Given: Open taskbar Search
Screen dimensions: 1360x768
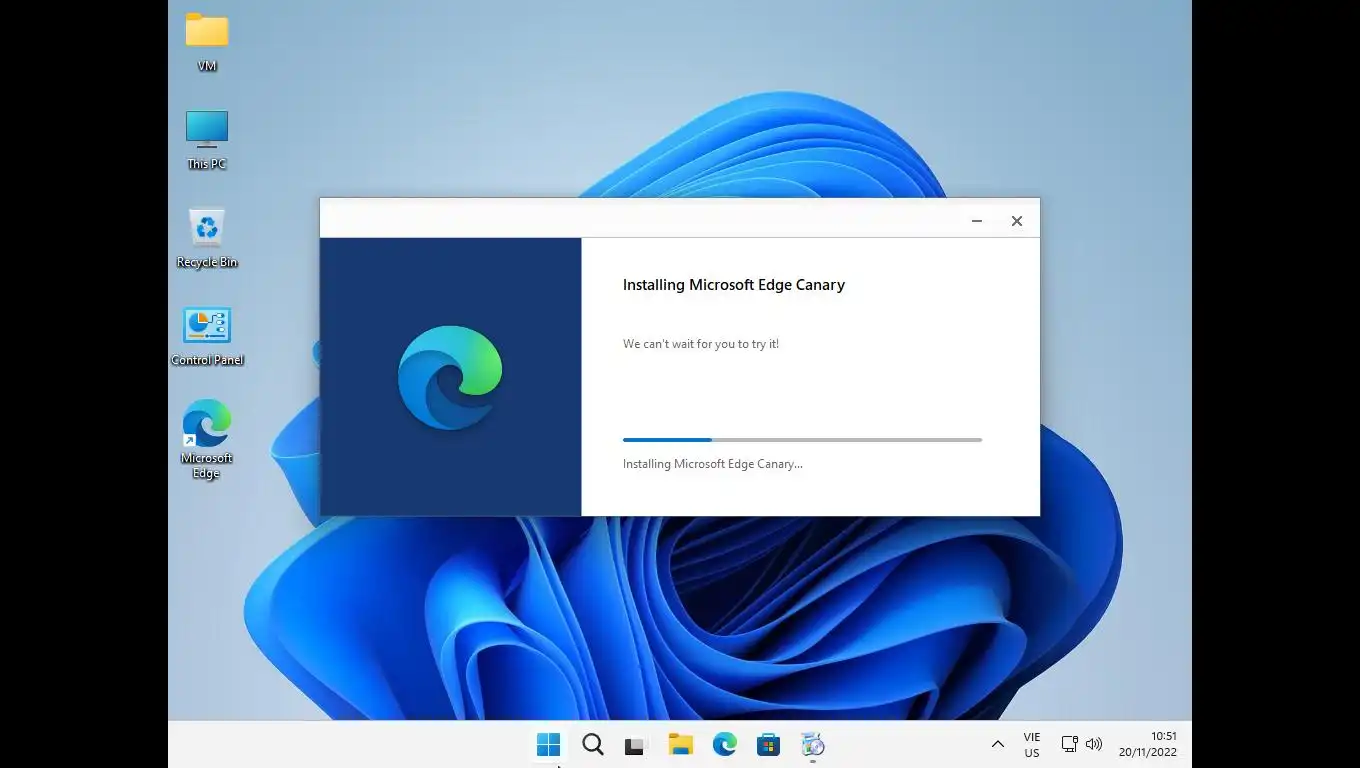Looking at the screenshot, I should pyautogui.click(x=593, y=744).
